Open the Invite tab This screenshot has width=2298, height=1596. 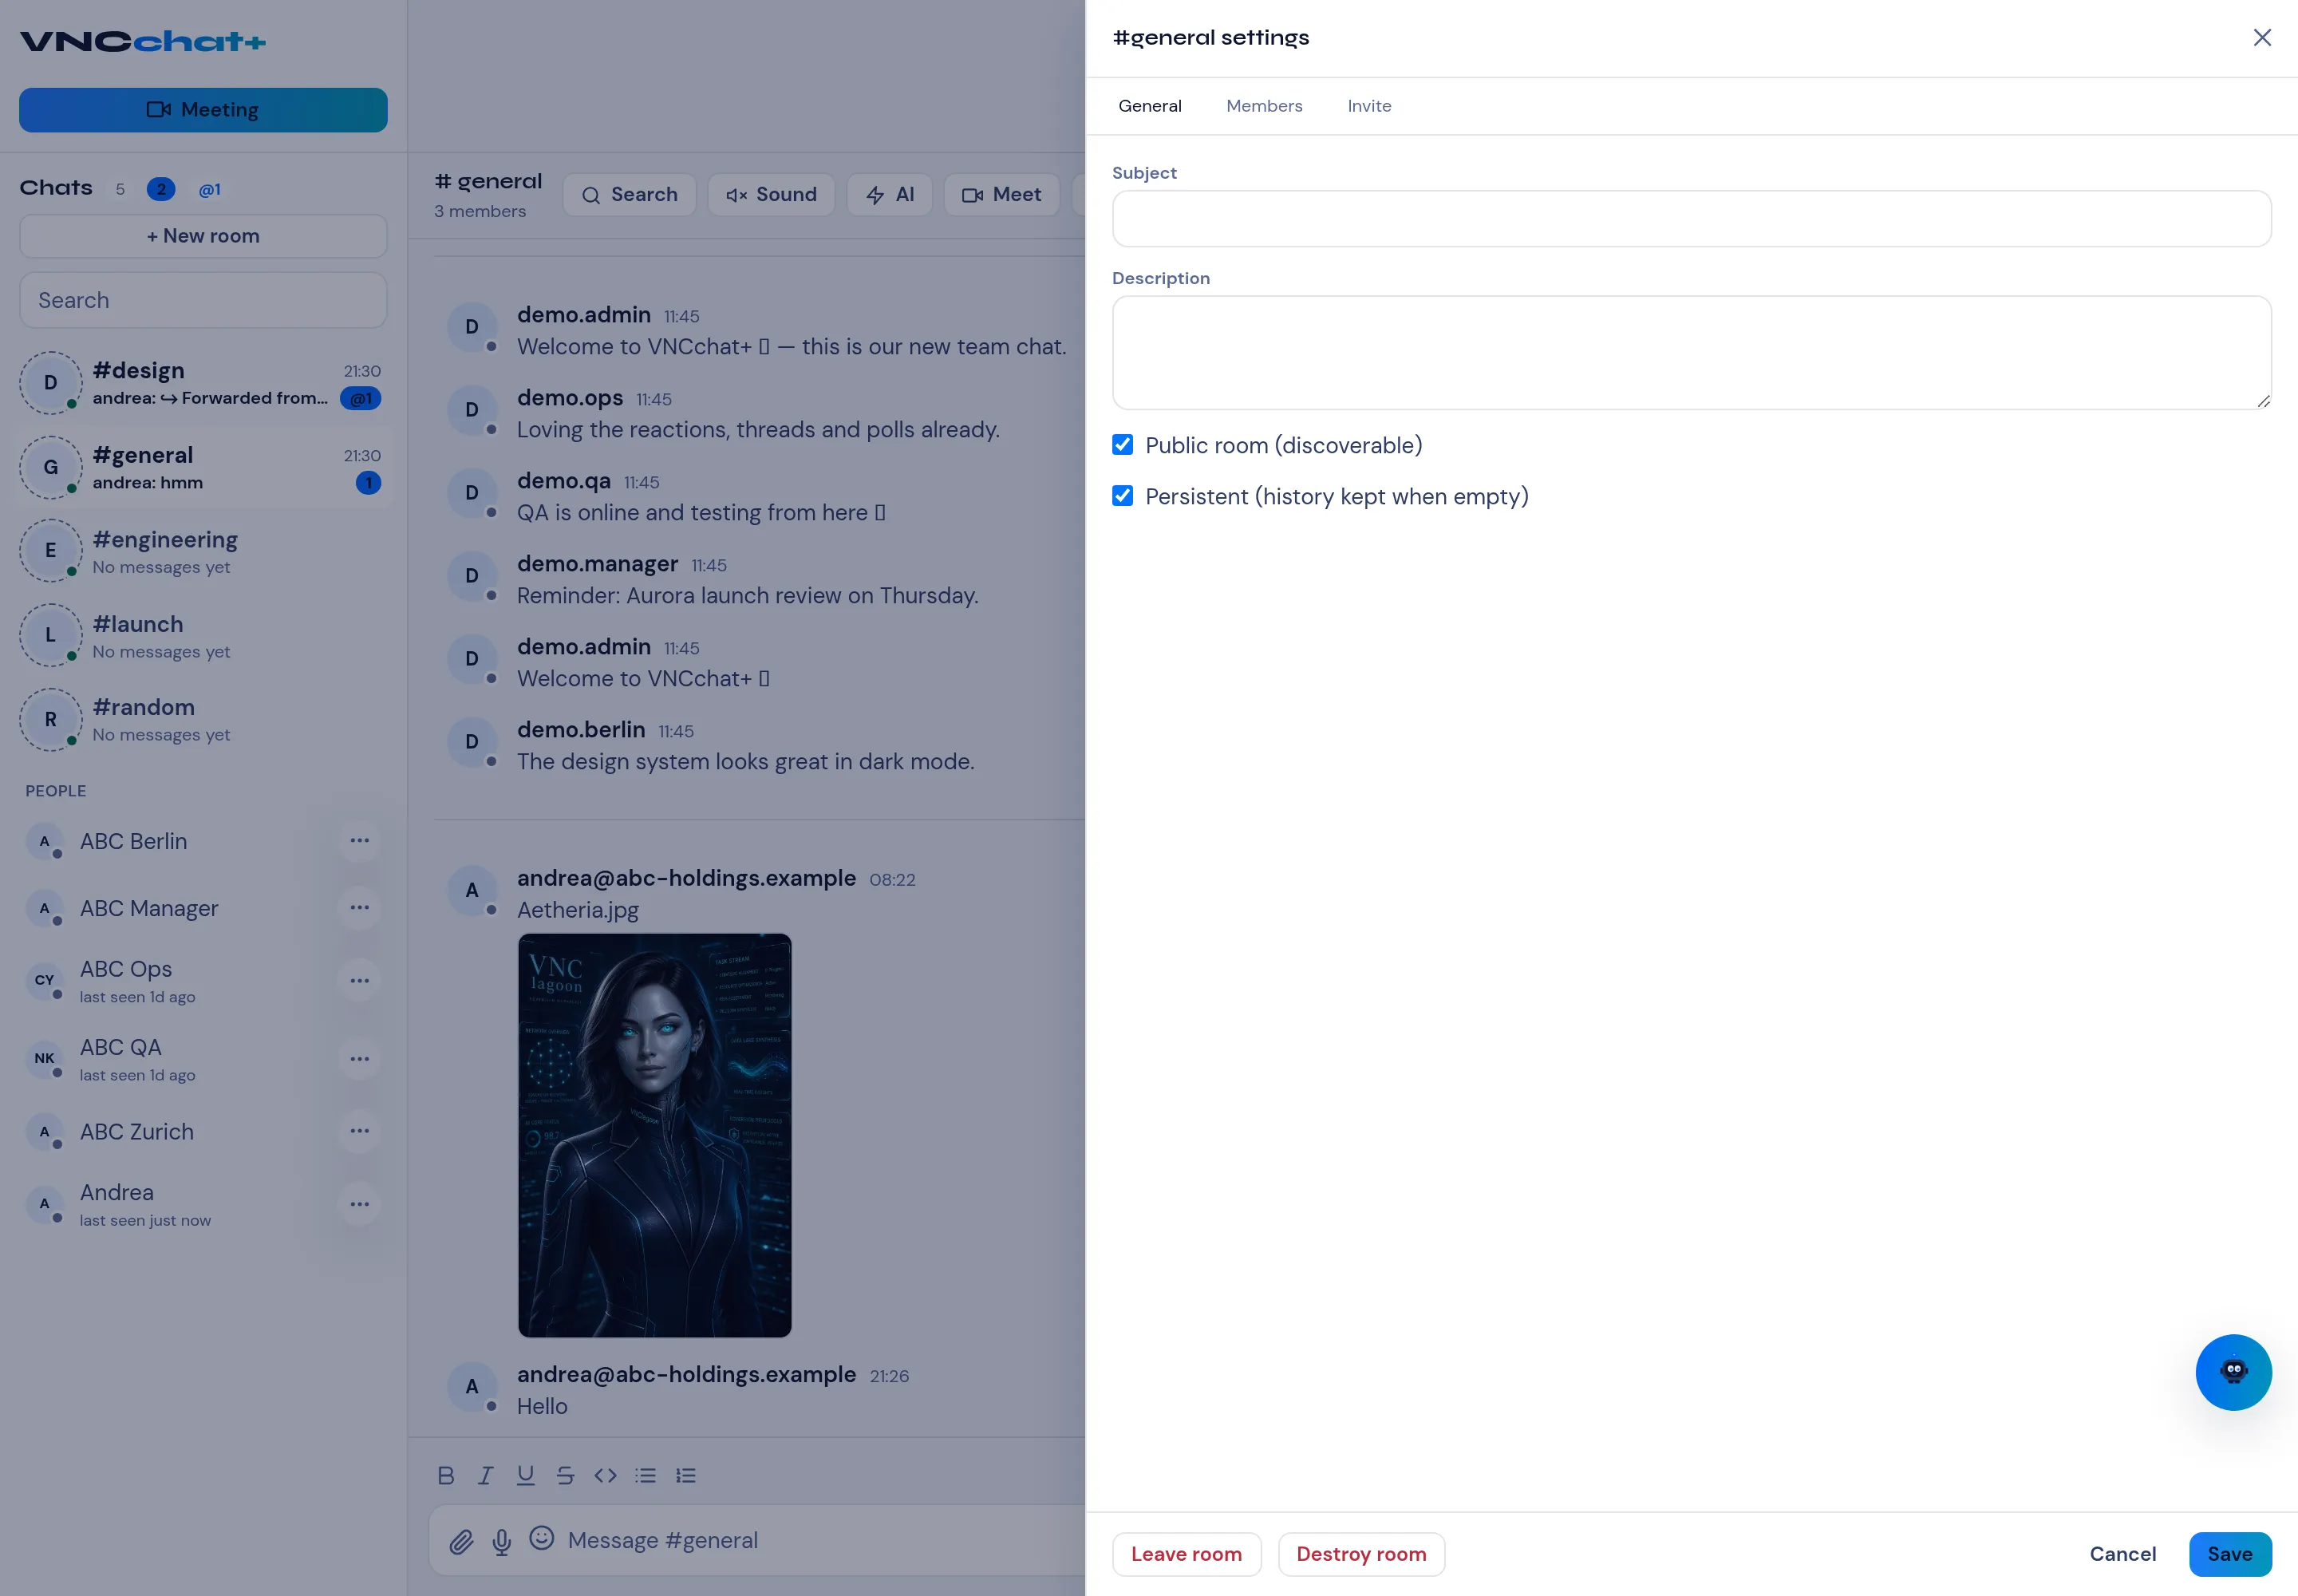tap(1369, 106)
